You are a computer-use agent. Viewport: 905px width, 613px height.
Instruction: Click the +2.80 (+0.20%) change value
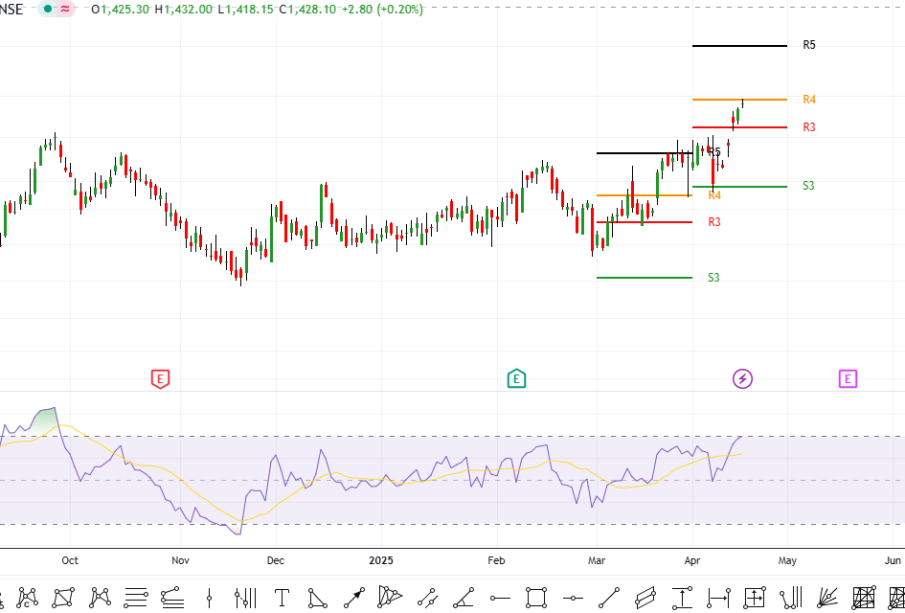point(383,10)
